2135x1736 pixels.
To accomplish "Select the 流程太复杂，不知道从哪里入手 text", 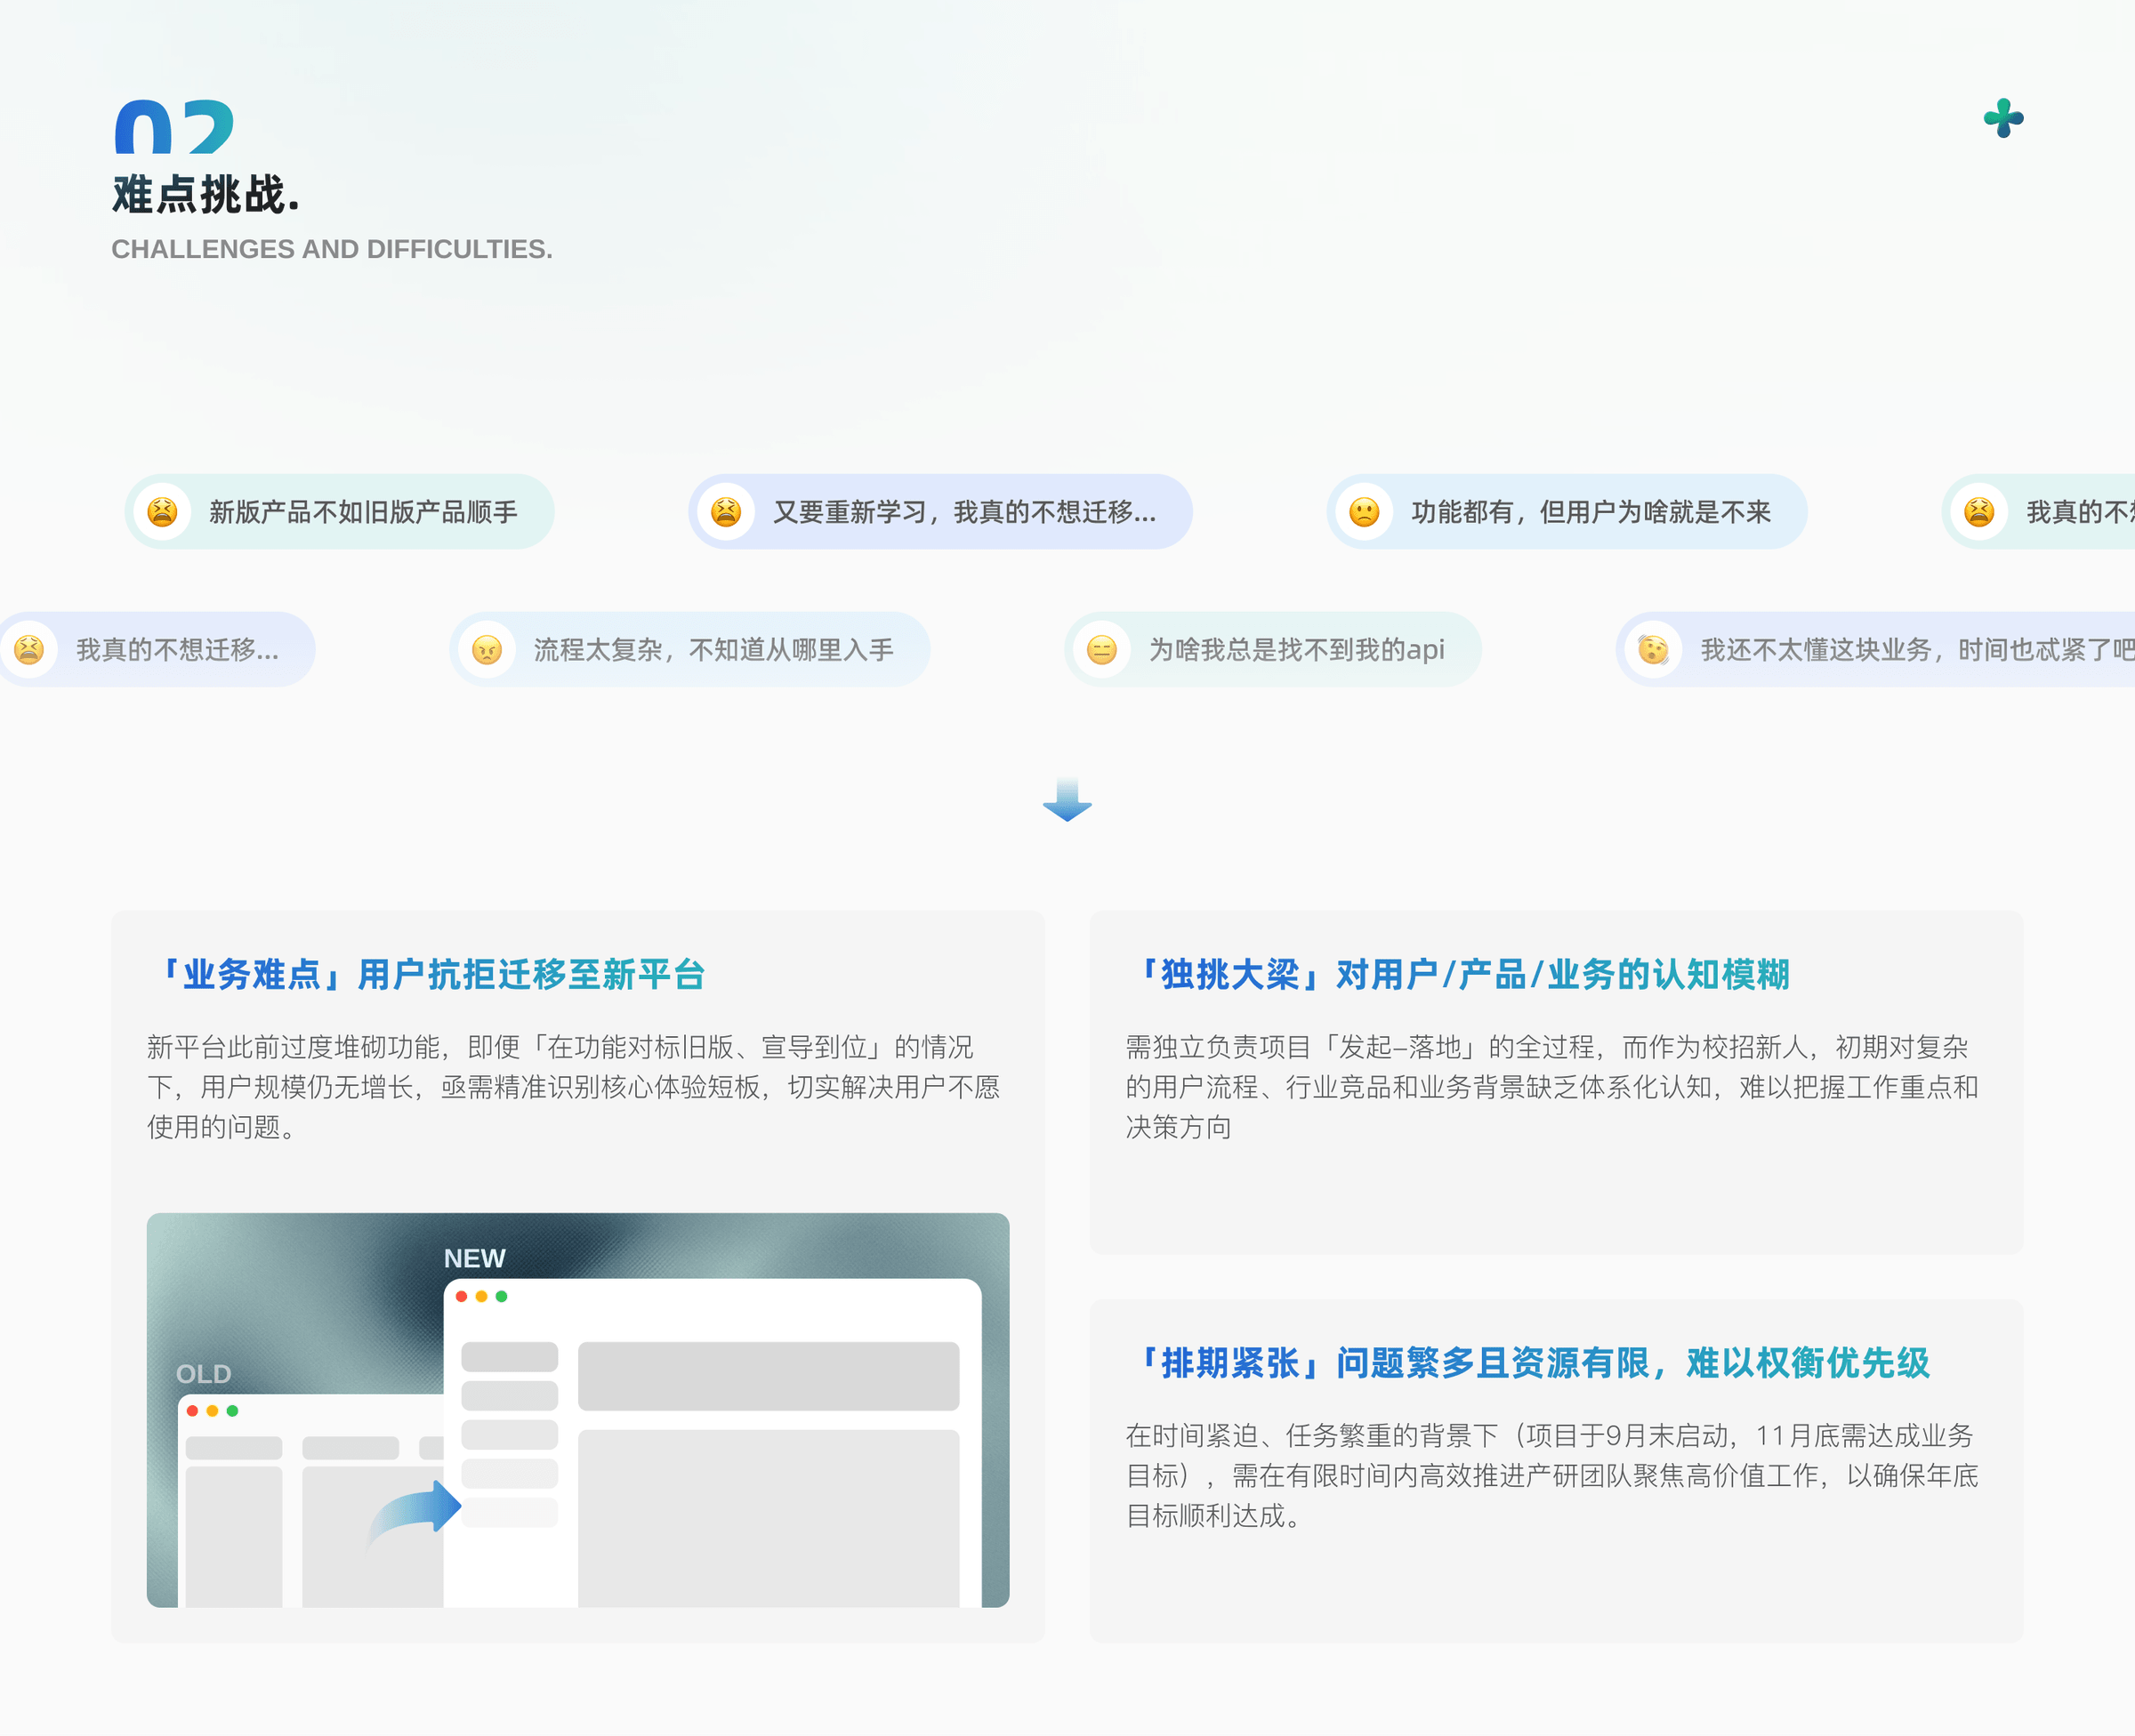I will (713, 650).
